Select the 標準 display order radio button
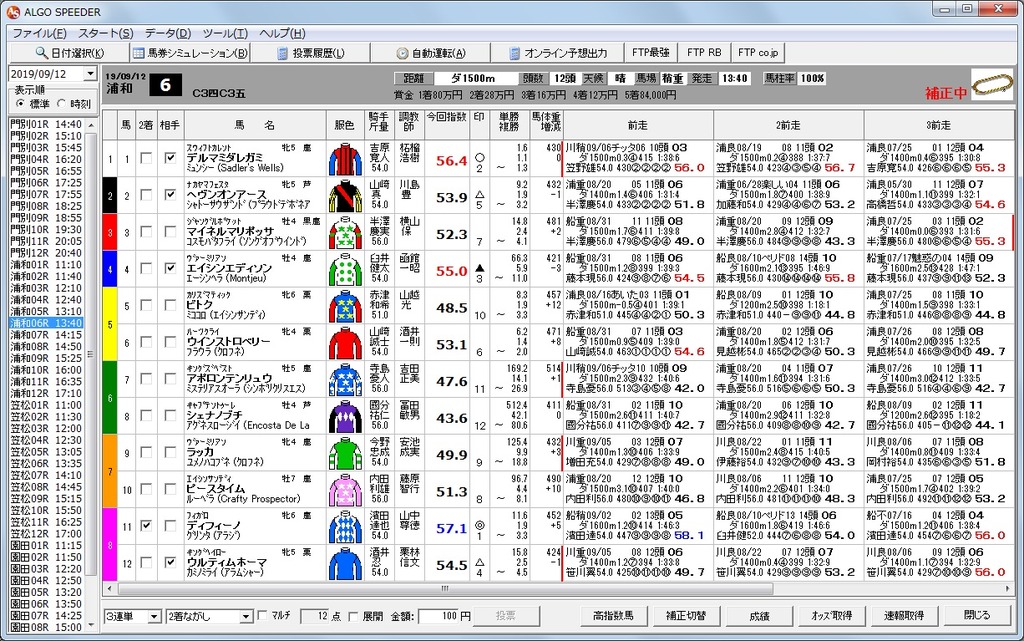Screen dimensions: 1024x641 (x=20, y=104)
